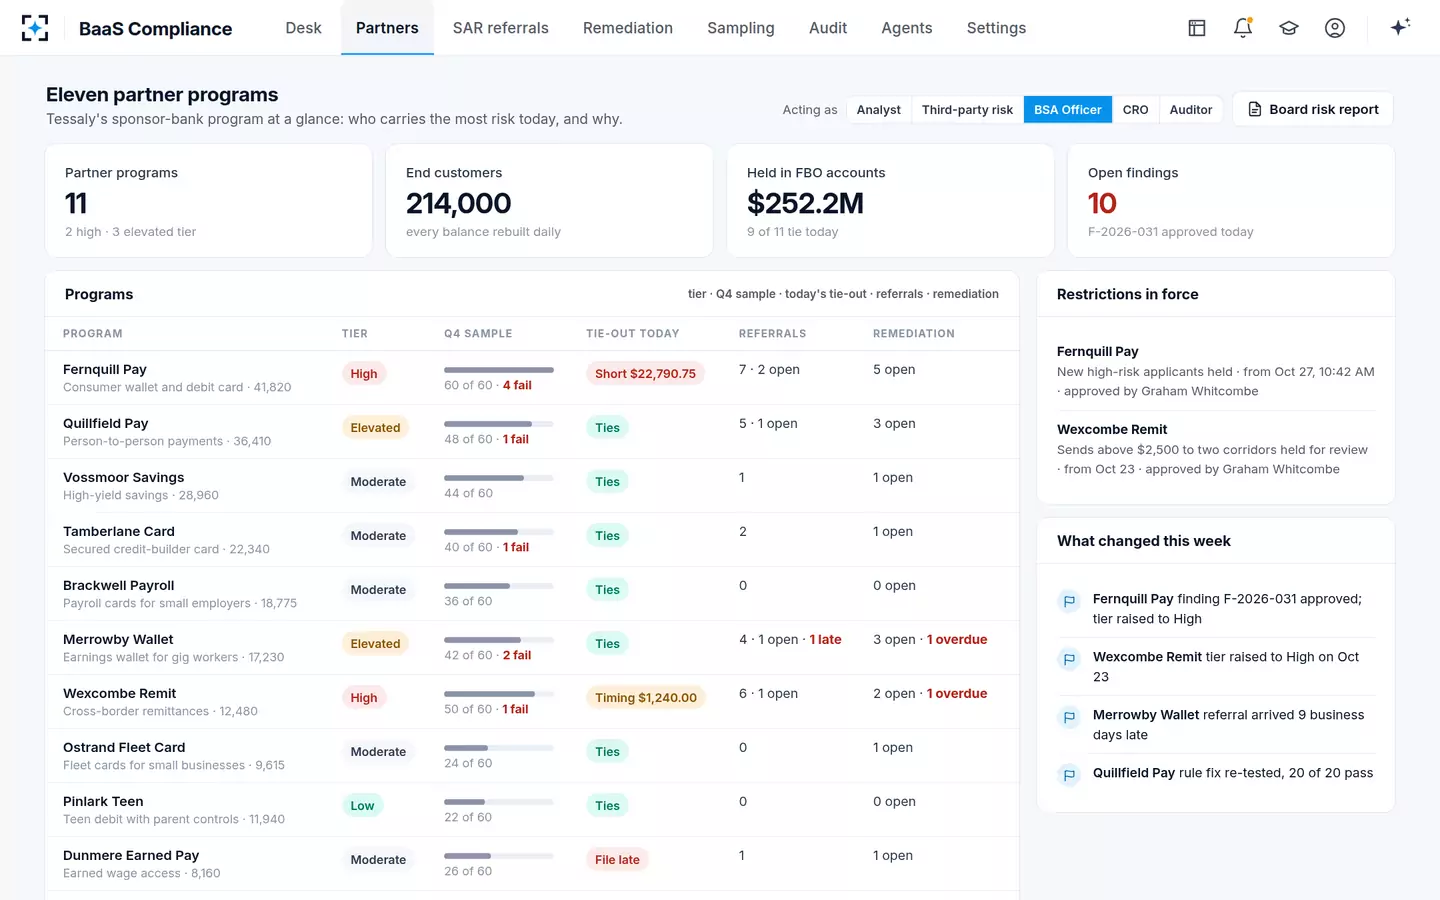Open Fernquill Pay restriction in force
This screenshot has width=1440, height=900.
[1216, 371]
